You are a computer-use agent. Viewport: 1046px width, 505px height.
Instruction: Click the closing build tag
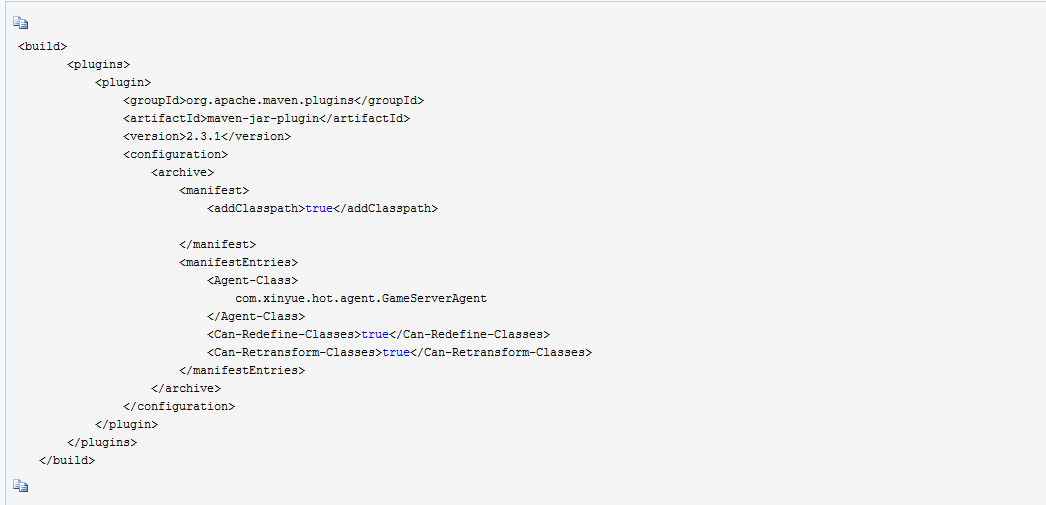(x=67, y=460)
